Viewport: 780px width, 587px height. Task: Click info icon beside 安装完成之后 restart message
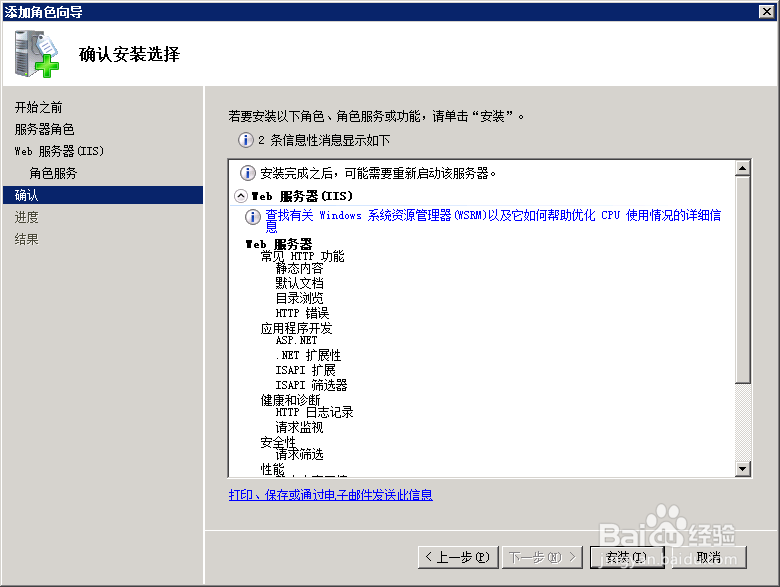pos(248,173)
